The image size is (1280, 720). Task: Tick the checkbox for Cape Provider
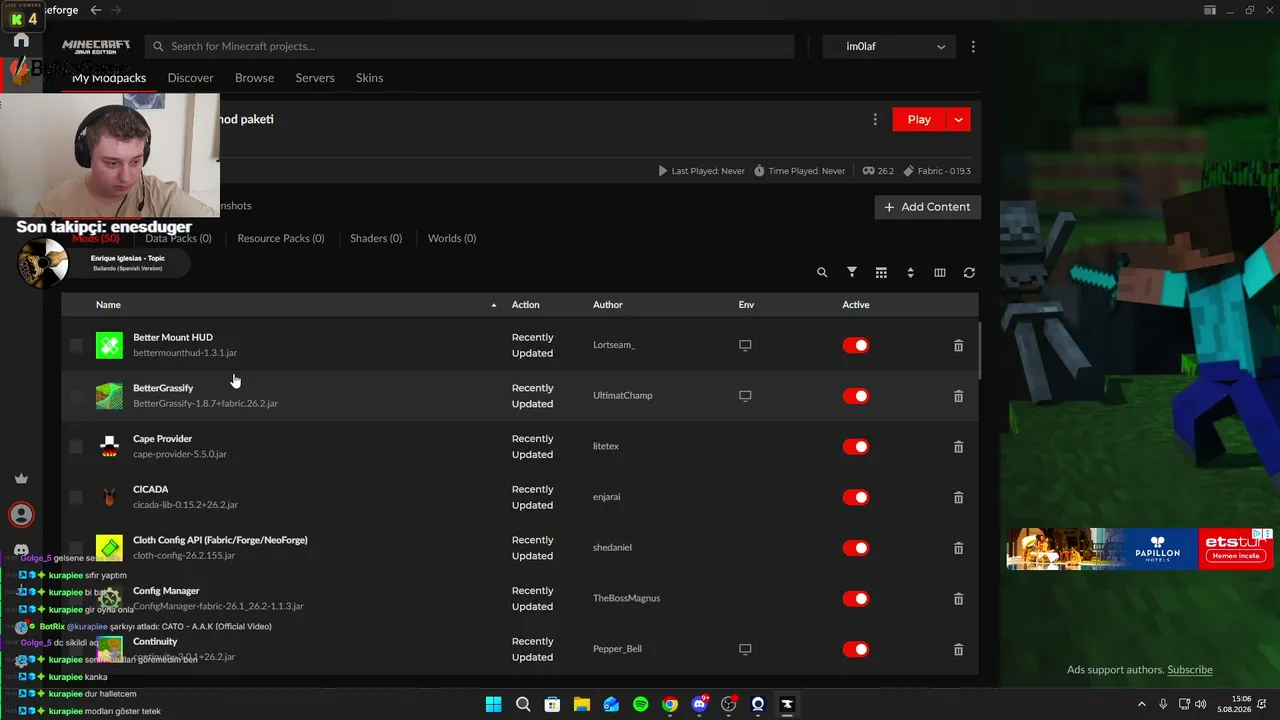[x=76, y=447]
